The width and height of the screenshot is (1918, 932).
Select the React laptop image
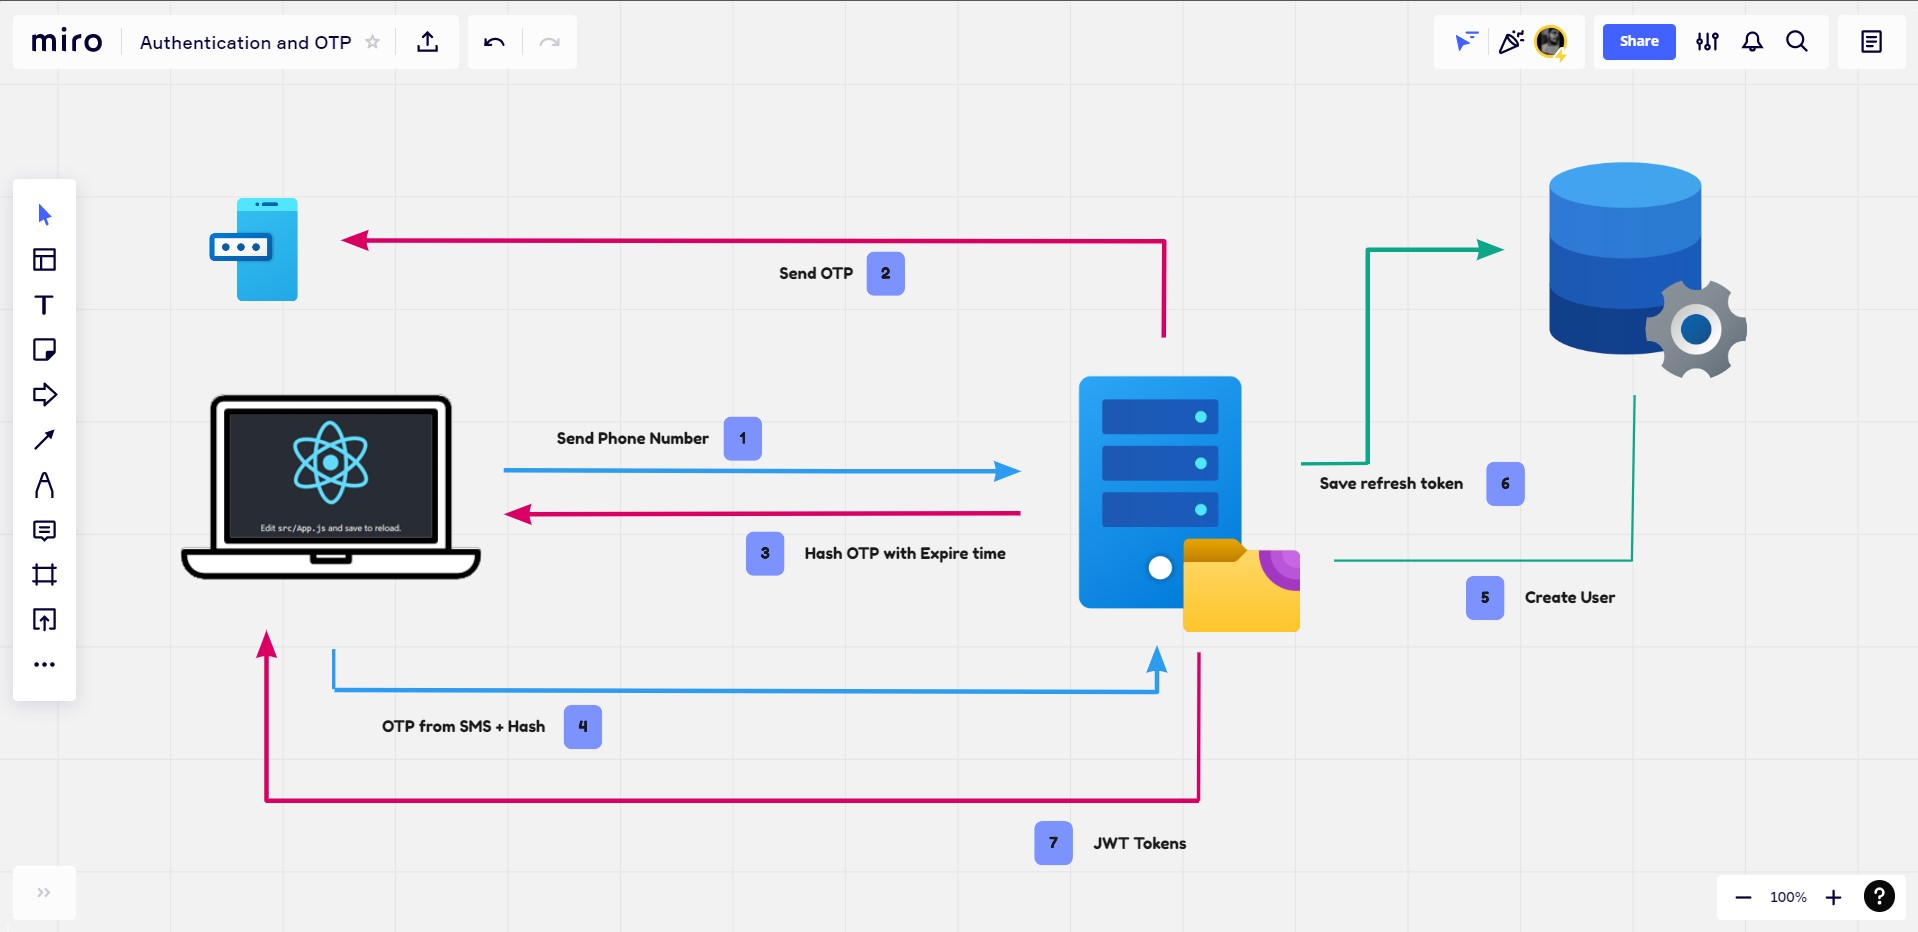[x=331, y=487]
